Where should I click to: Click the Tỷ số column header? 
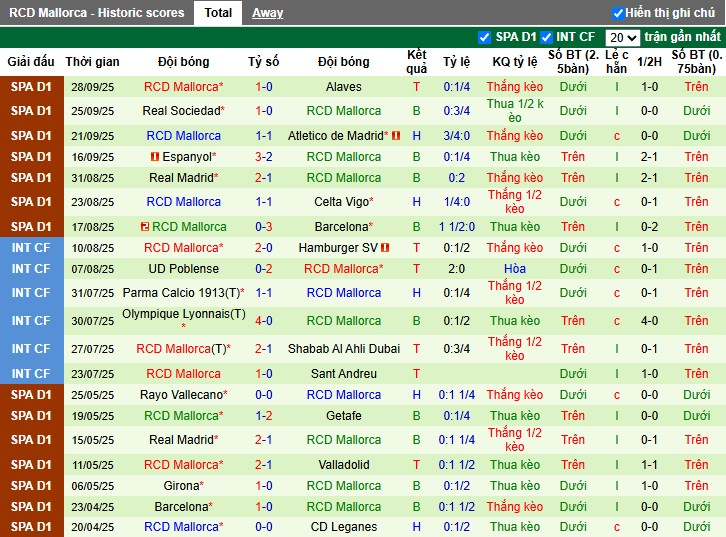click(263, 61)
